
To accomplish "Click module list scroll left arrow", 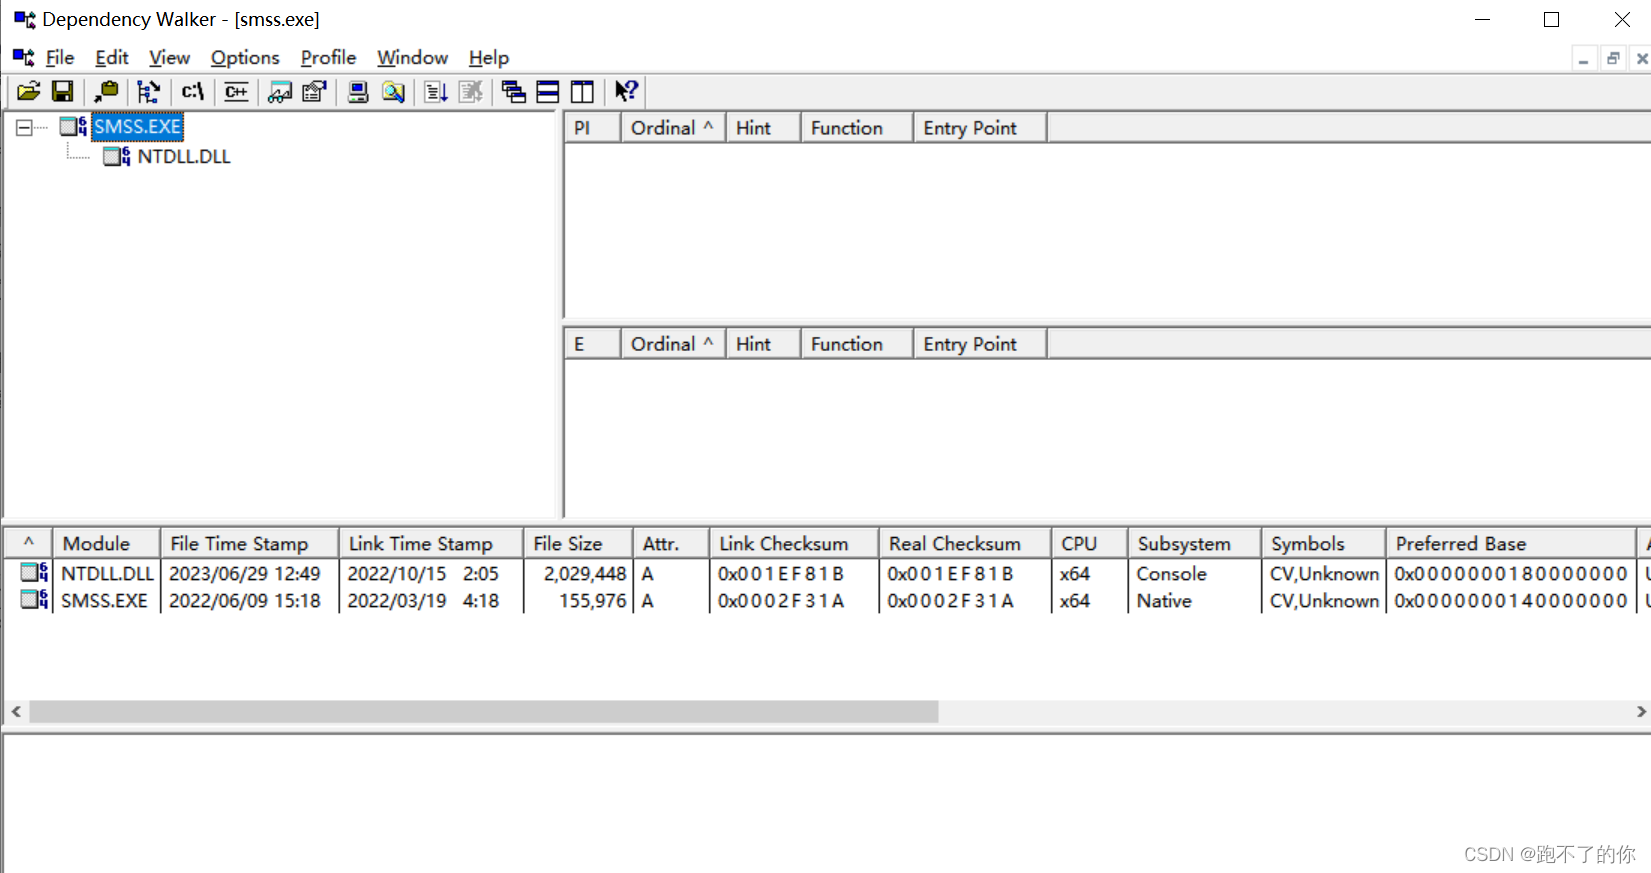I will click(16, 711).
